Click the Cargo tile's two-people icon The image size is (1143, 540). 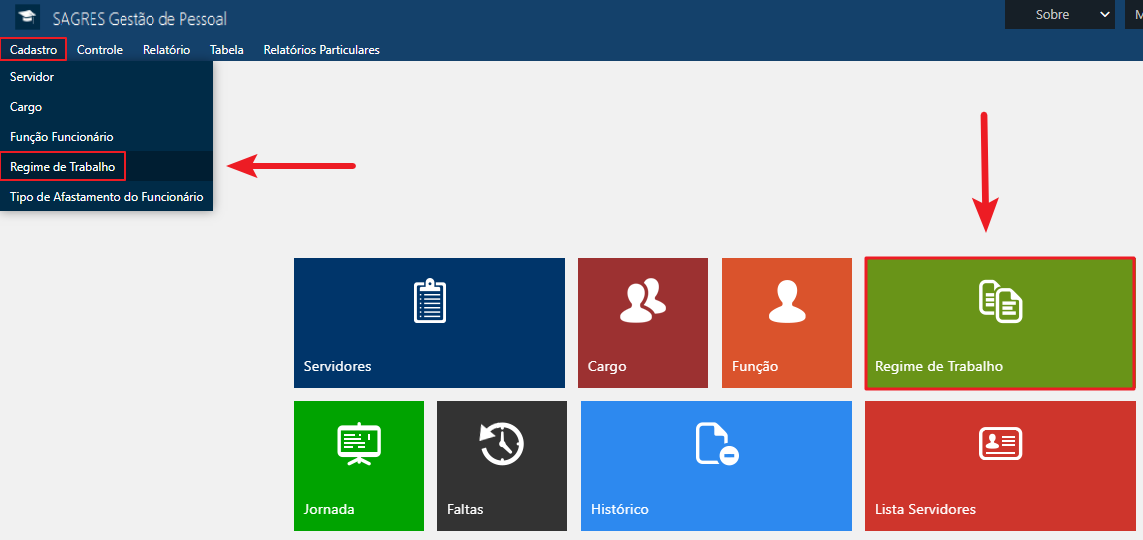coord(642,301)
